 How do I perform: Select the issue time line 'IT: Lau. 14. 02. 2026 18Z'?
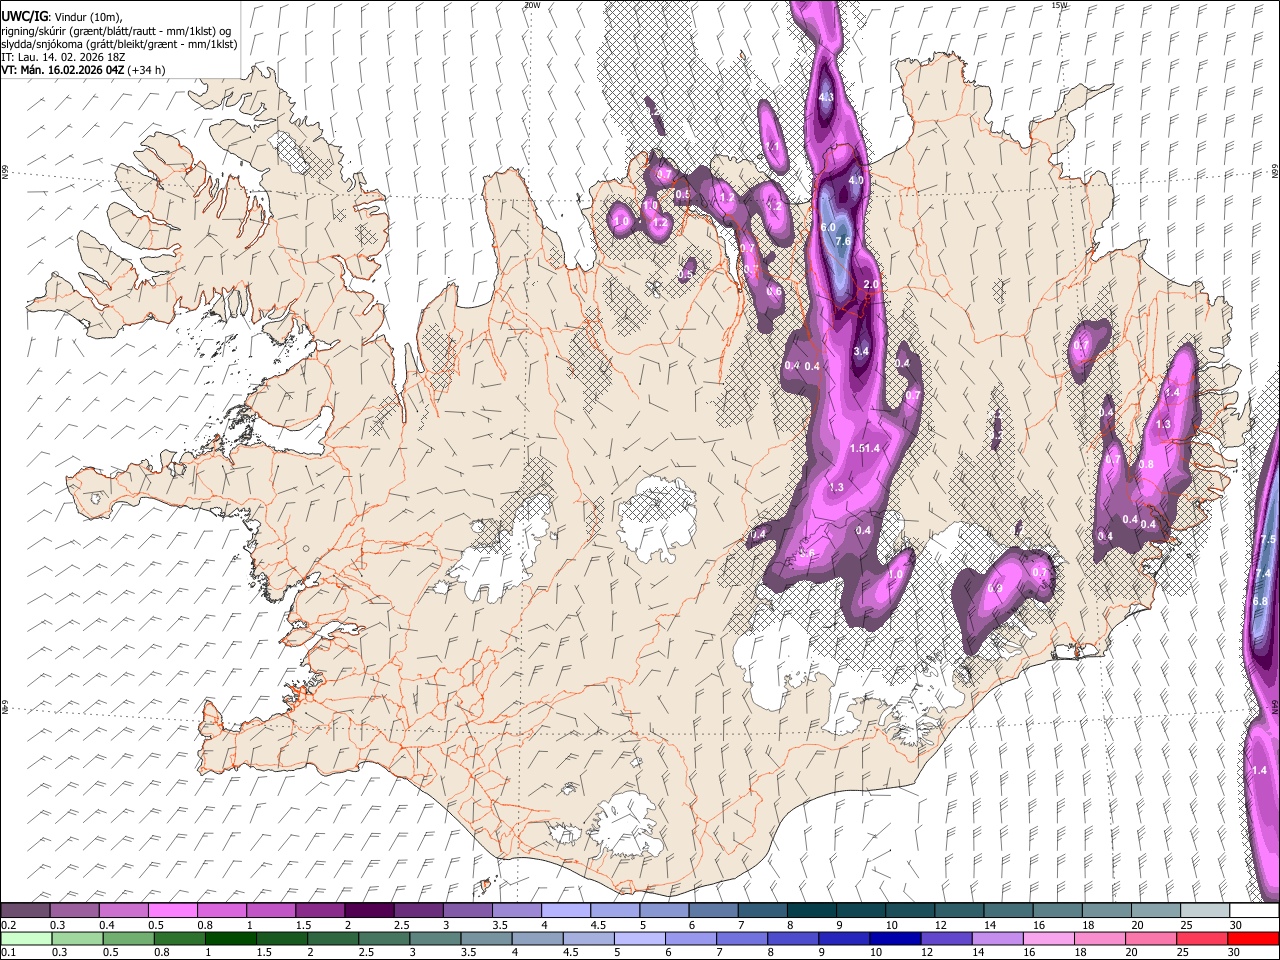tap(63, 57)
